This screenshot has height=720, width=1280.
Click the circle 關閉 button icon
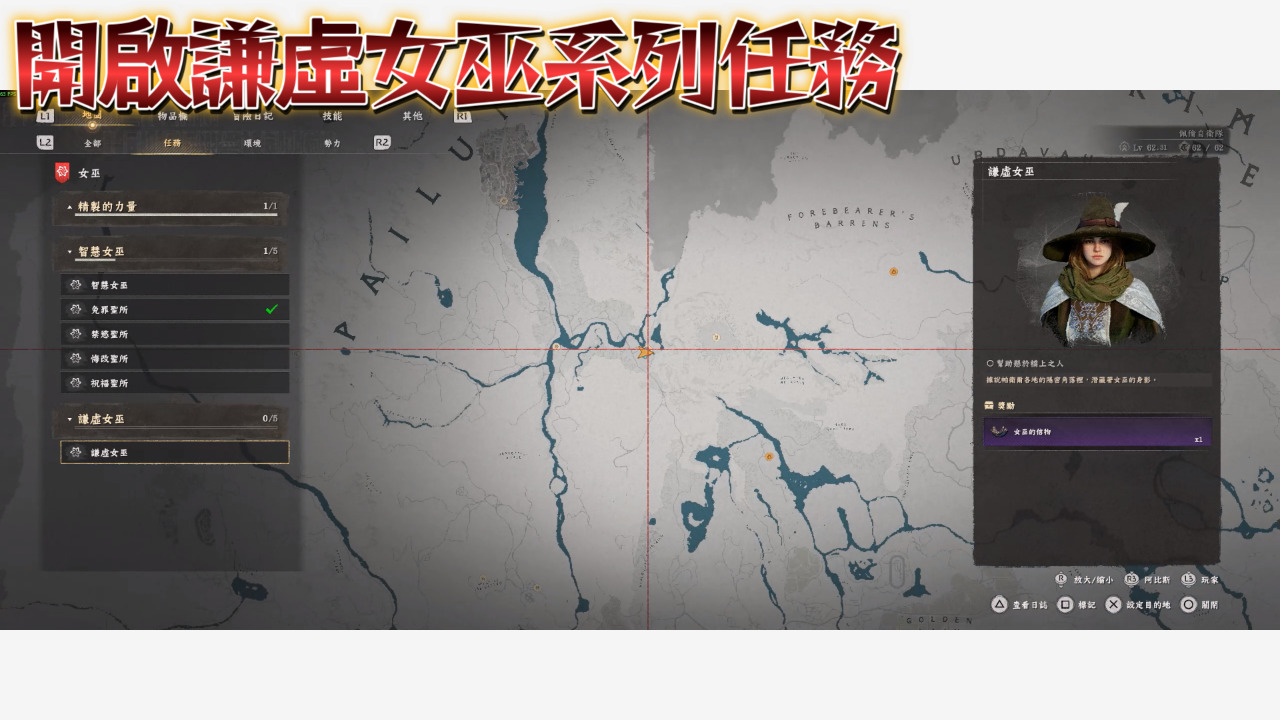(x=1188, y=604)
